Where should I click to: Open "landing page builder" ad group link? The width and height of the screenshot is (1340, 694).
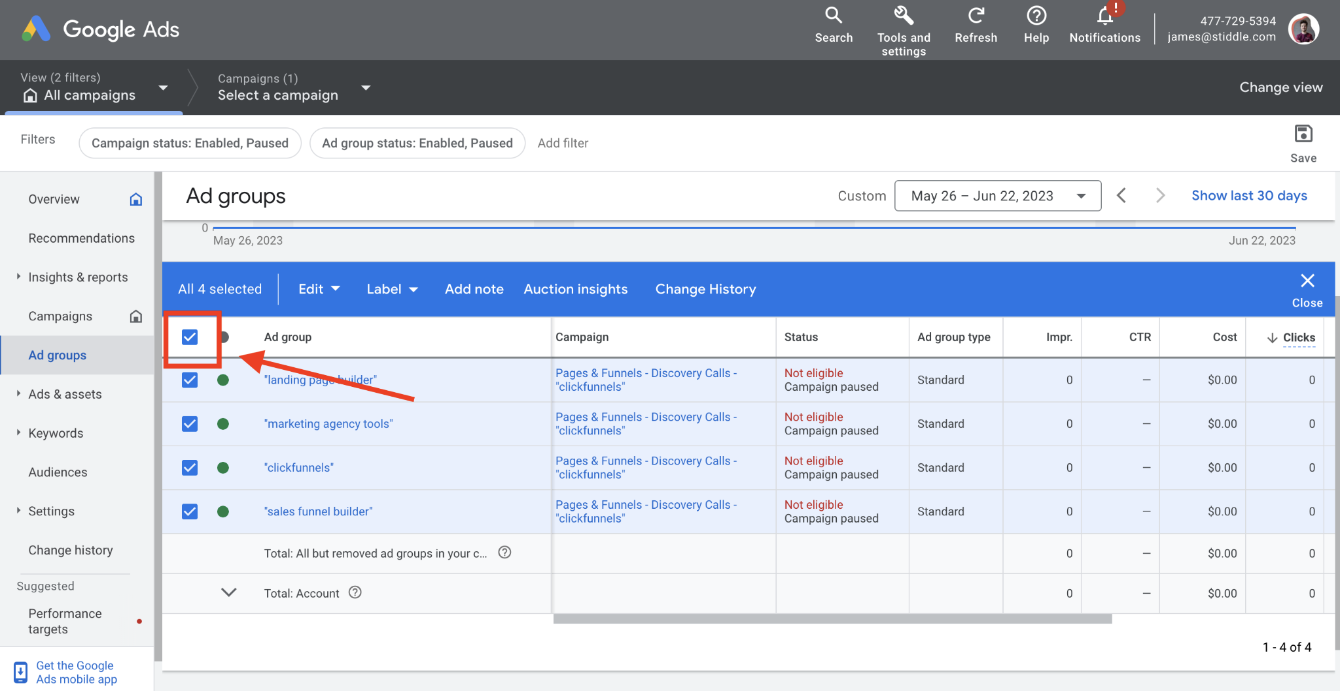click(321, 380)
